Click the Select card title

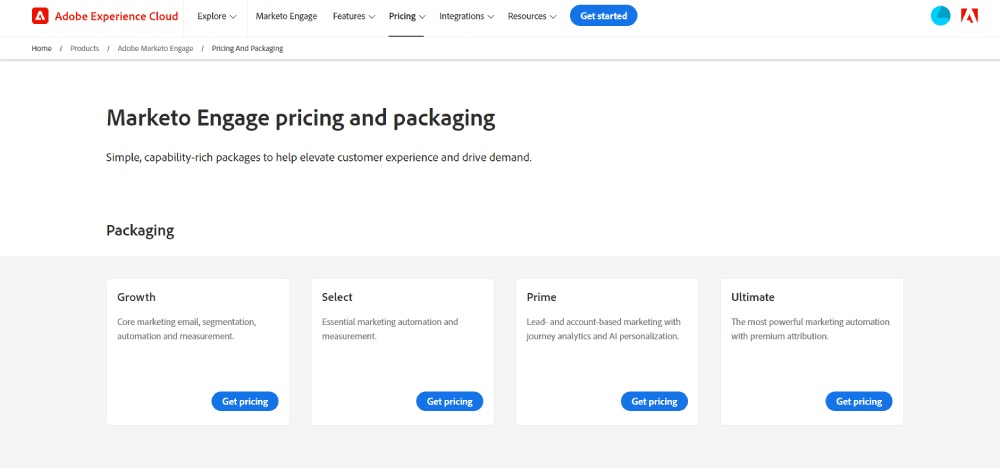click(337, 297)
